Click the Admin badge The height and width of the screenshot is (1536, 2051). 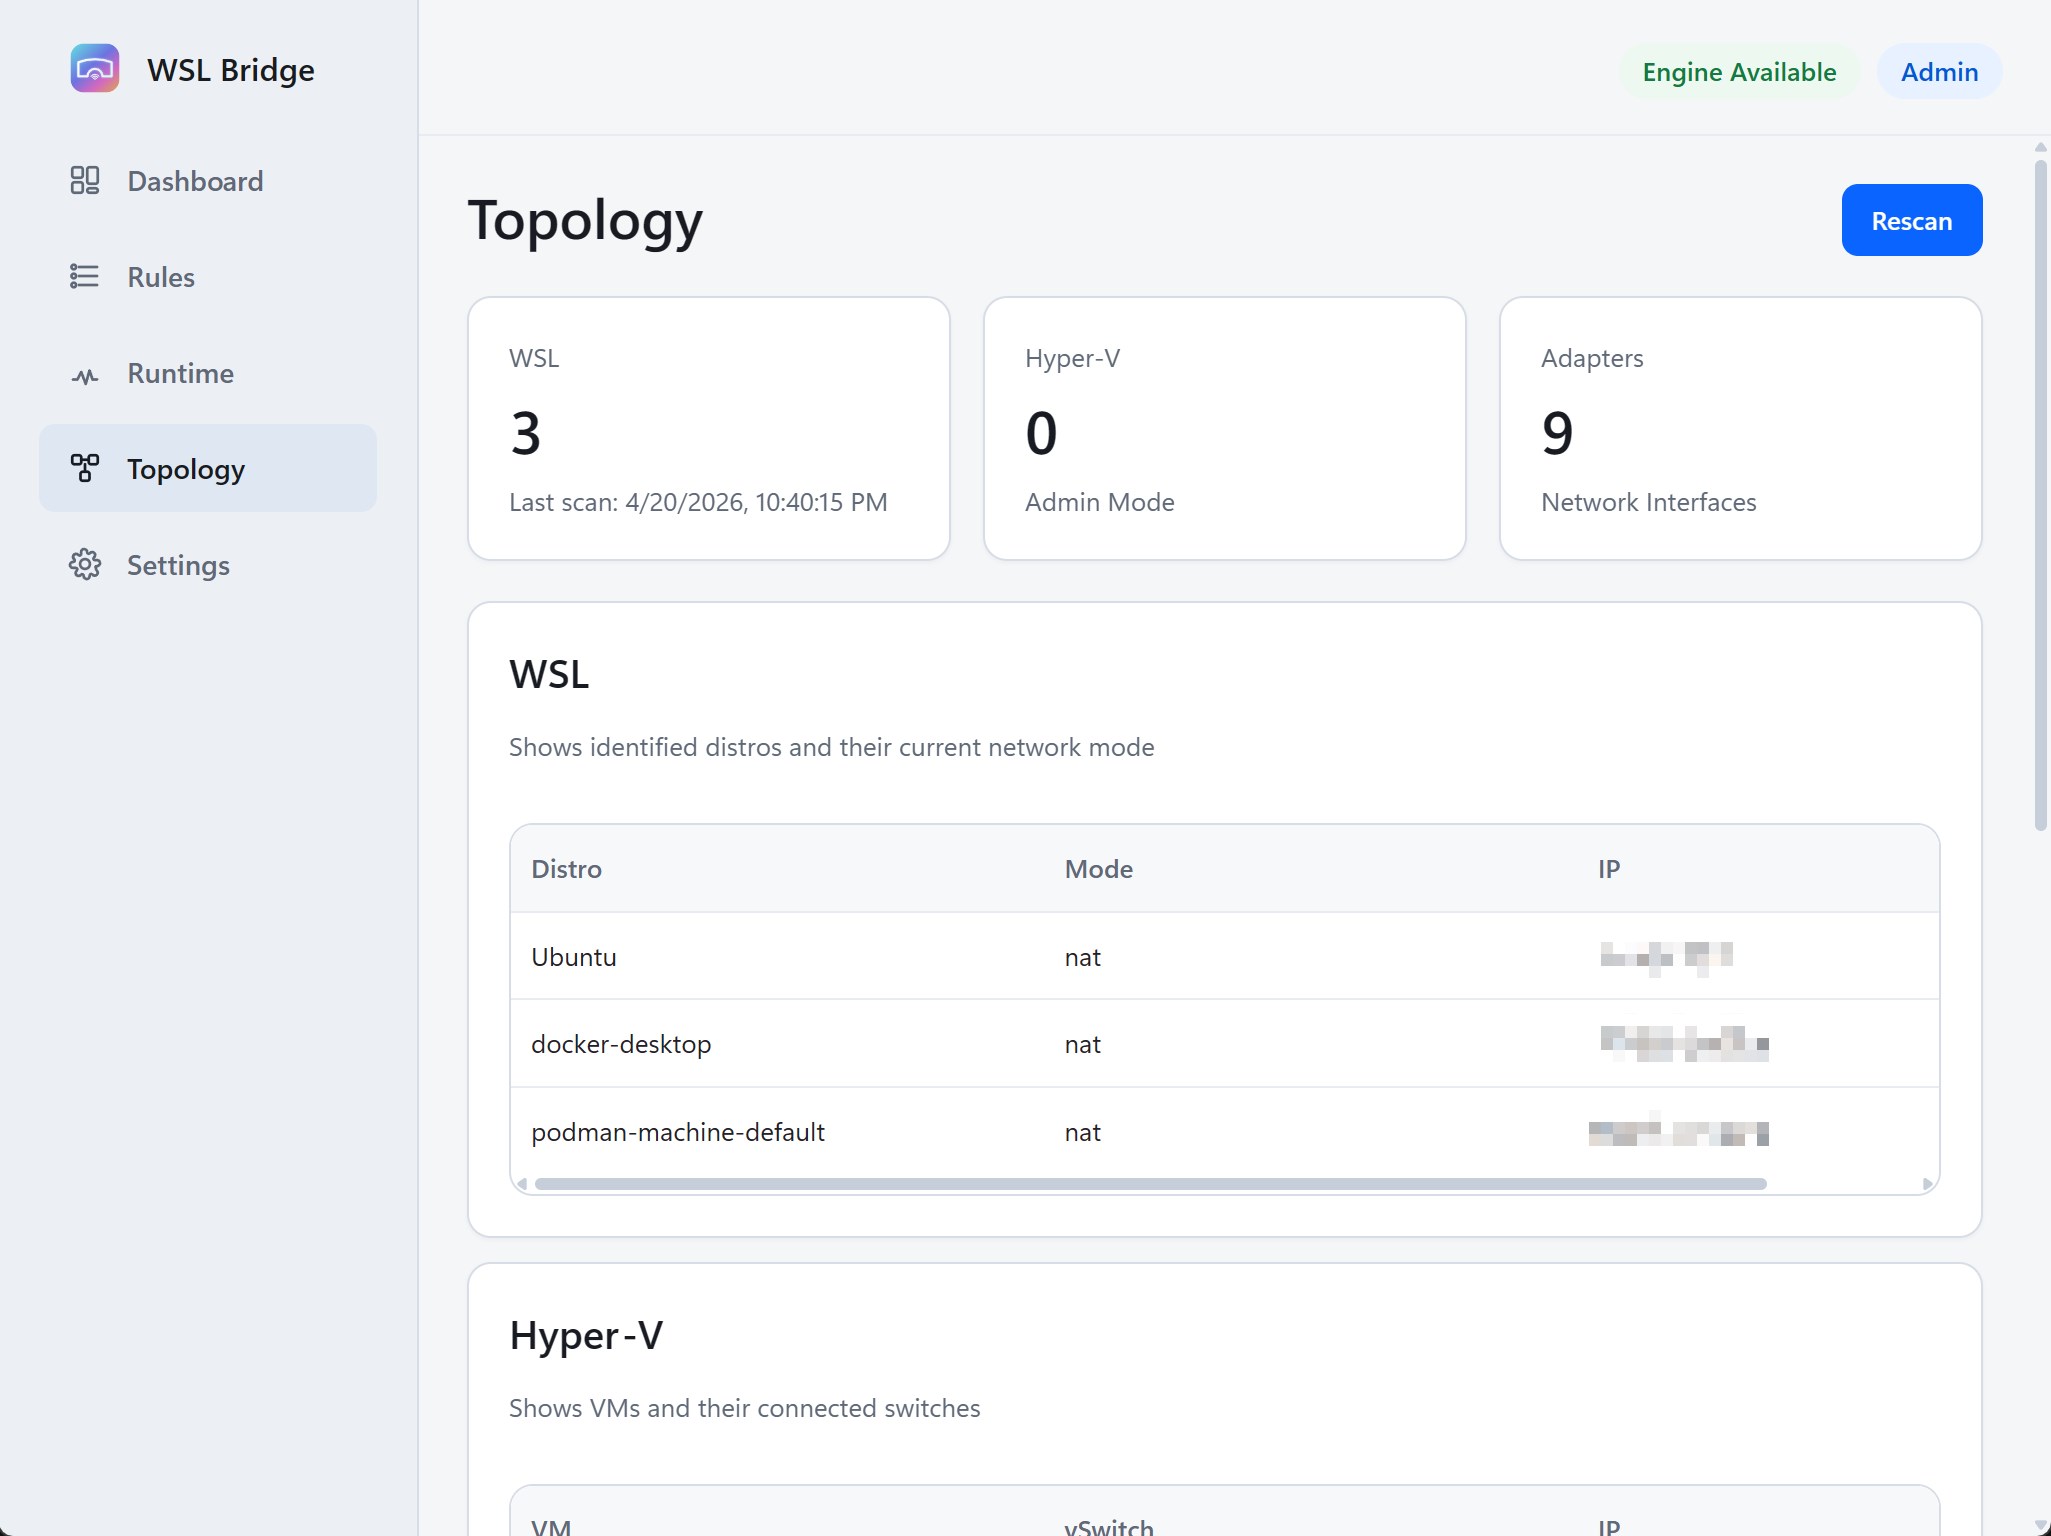tap(1940, 72)
